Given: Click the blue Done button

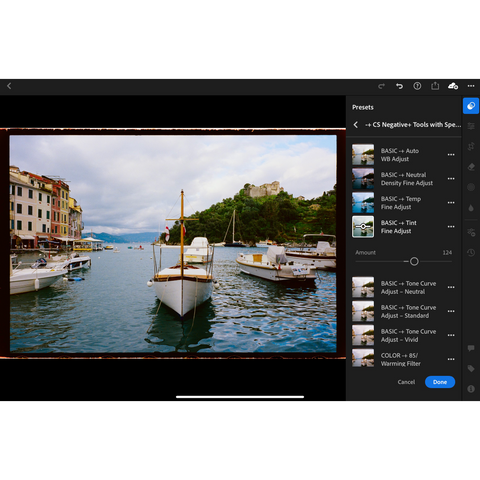Looking at the screenshot, I should tap(440, 382).
